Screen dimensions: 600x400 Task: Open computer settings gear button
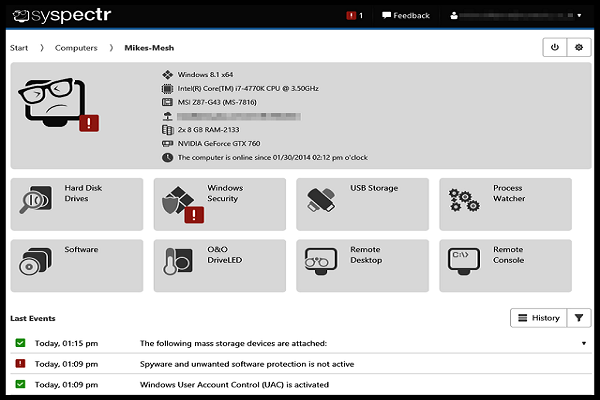coord(578,48)
